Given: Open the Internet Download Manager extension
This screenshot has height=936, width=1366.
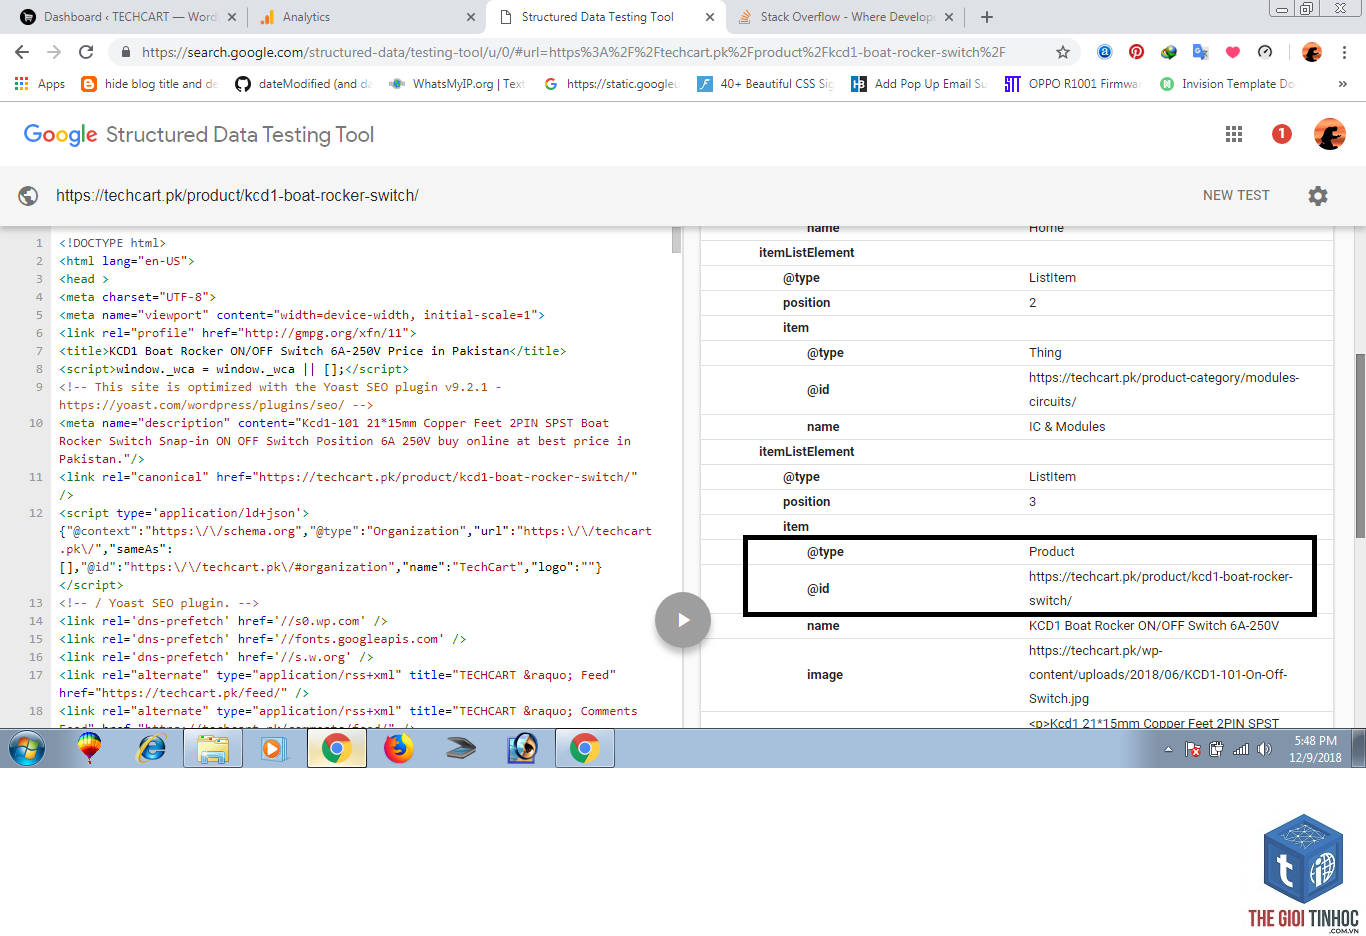Looking at the screenshot, I should [1169, 52].
